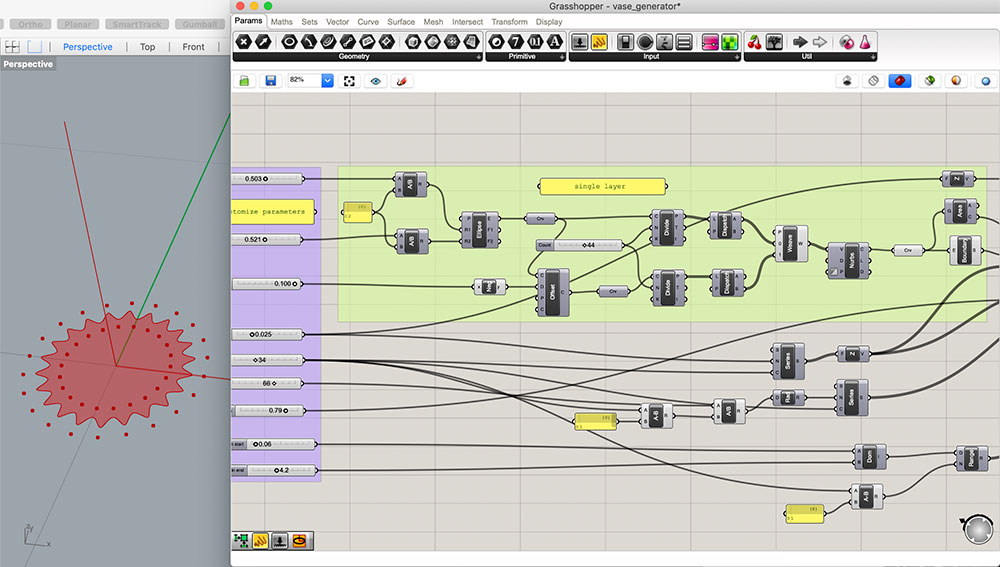1000x567 pixels.
Task: Open the 82% zoom level dropdown
Action: tap(327, 80)
